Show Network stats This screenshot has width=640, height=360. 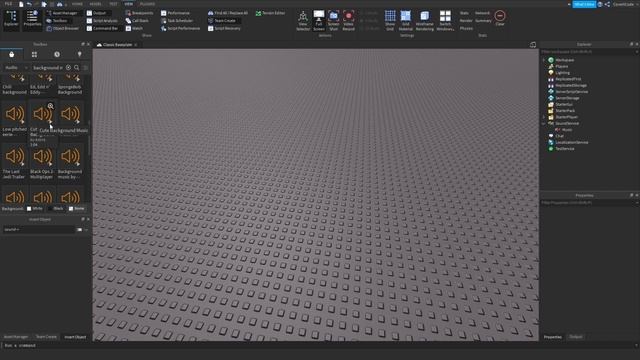point(482,13)
